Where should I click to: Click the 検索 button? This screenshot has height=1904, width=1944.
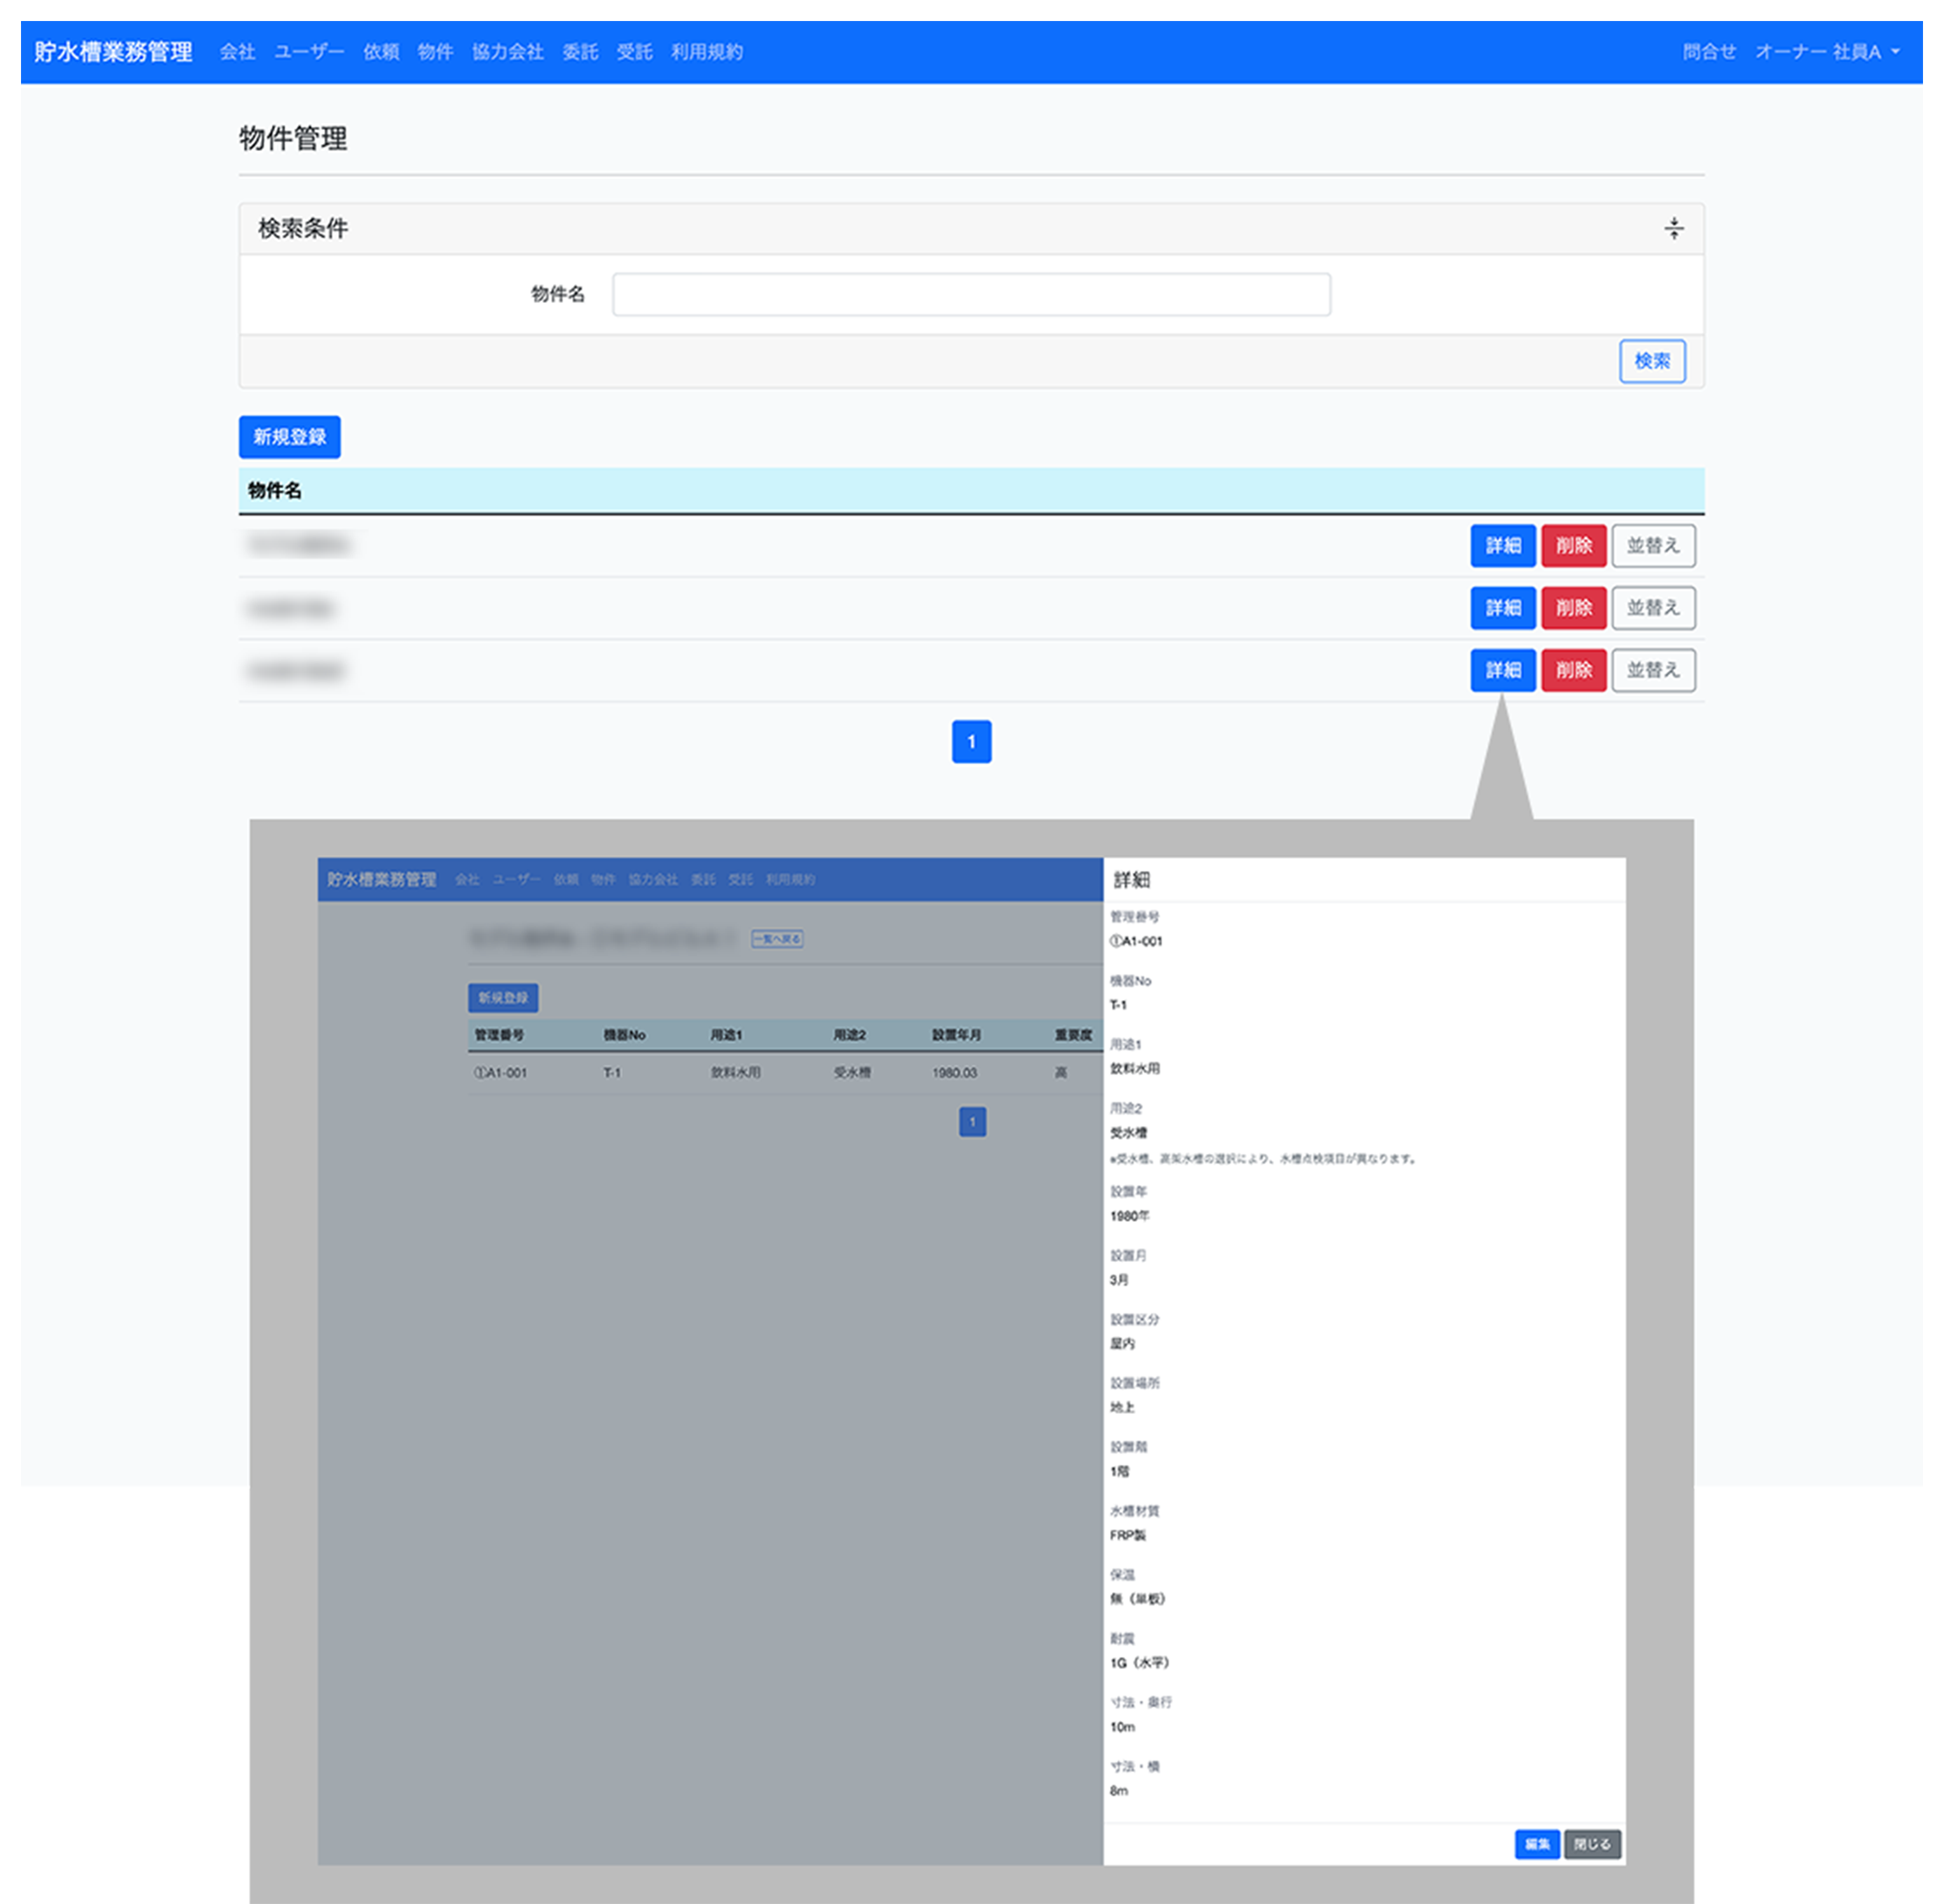tap(1652, 361)
